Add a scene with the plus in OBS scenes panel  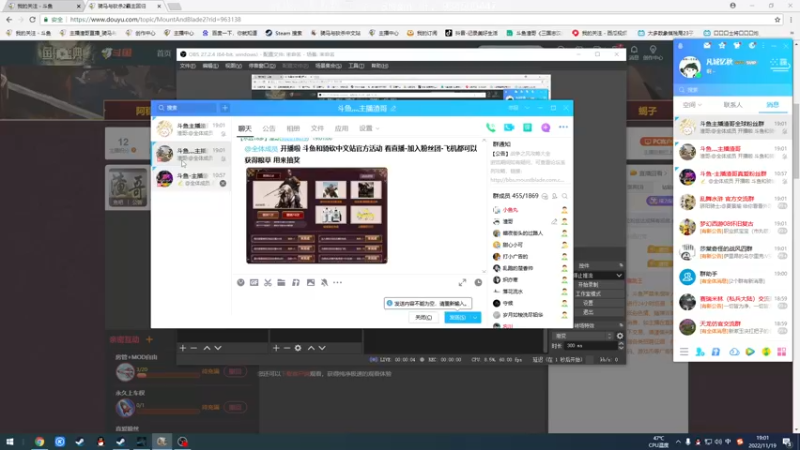click(x=183, y=348)
